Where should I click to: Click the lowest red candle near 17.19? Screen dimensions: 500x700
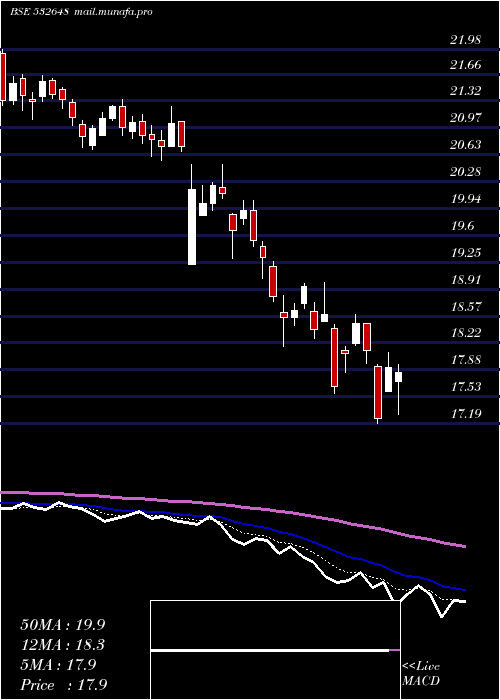378,393
